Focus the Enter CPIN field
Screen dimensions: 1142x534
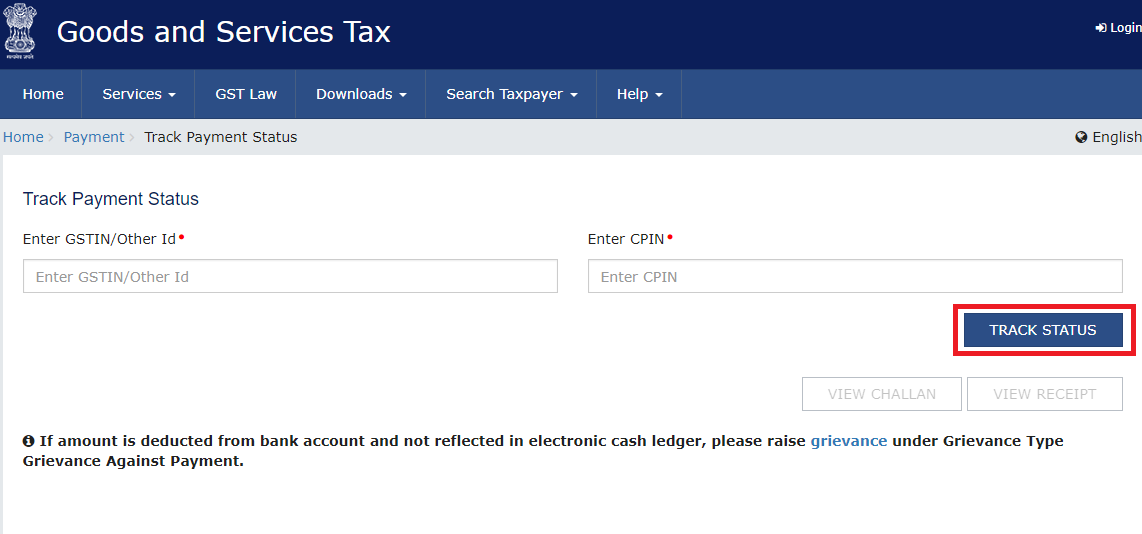click(855, 276)
